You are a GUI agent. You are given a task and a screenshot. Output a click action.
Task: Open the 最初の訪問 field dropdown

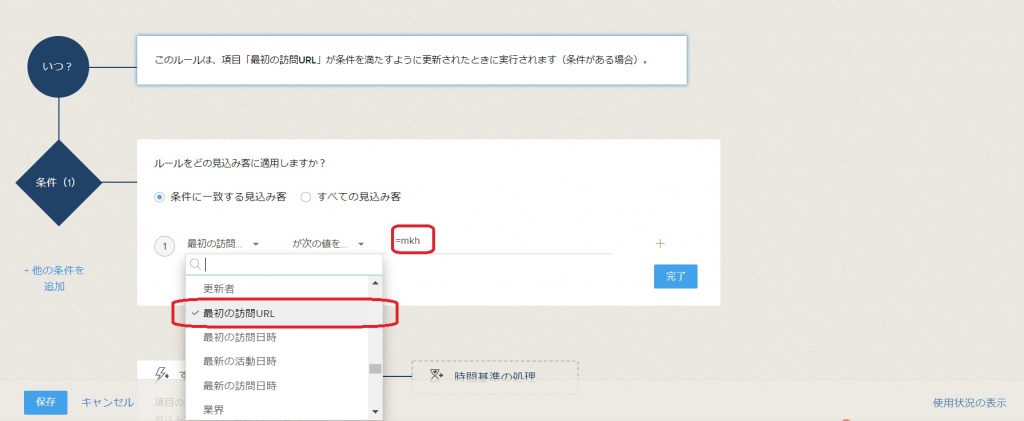point(223,243)
